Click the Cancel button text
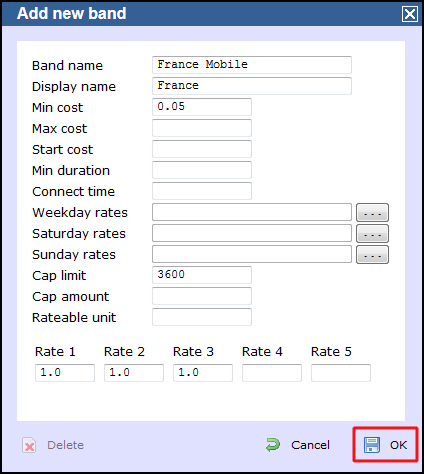 (x=310, y=445)
